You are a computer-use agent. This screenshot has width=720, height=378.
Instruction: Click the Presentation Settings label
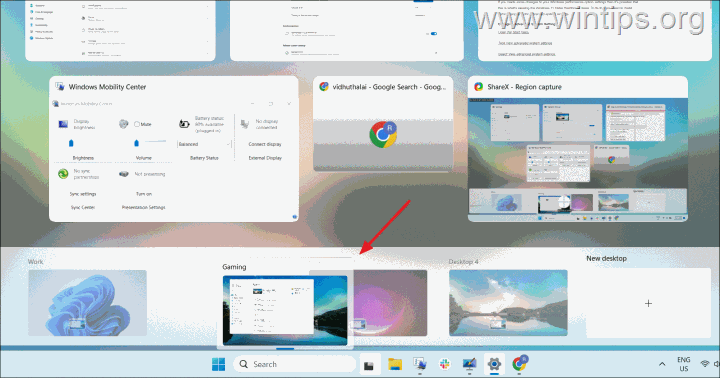(143, 208)
